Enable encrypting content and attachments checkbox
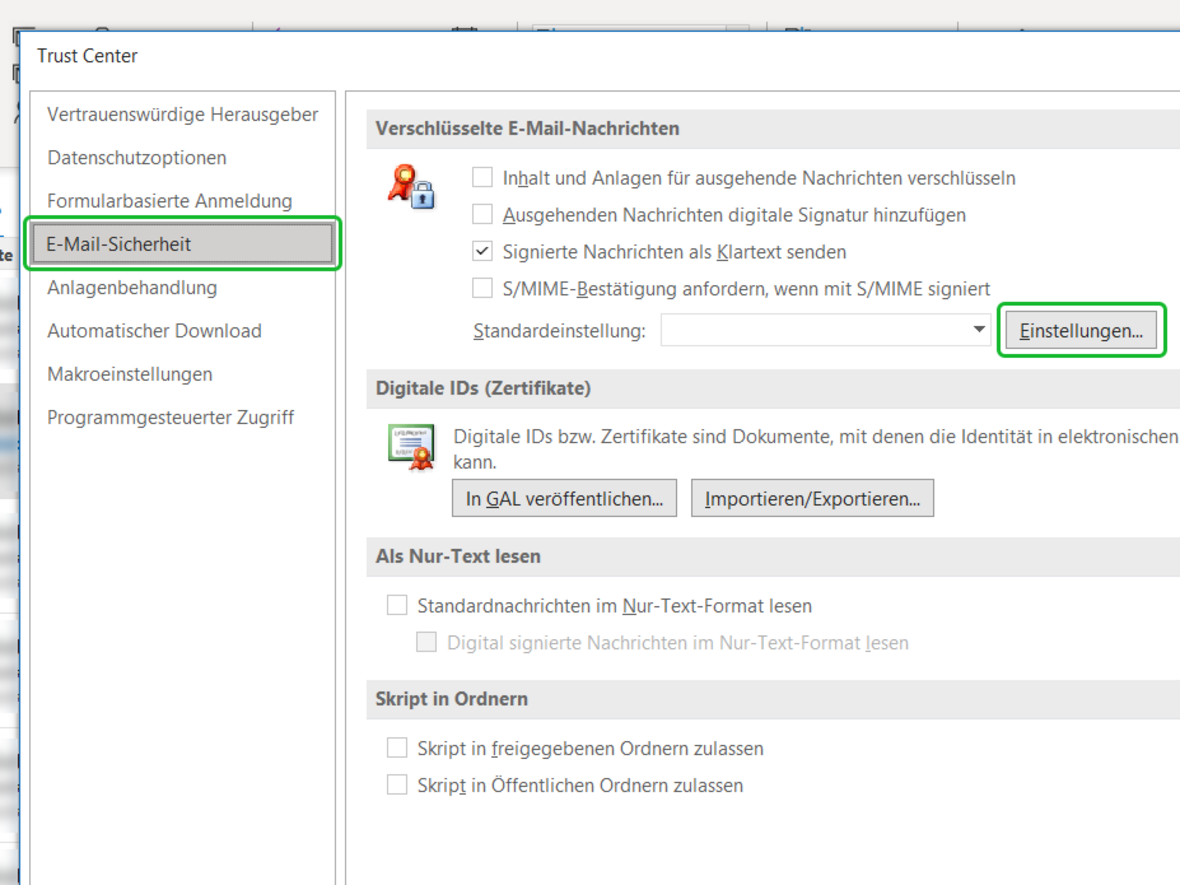1180x885 pixels. point(483,178)
